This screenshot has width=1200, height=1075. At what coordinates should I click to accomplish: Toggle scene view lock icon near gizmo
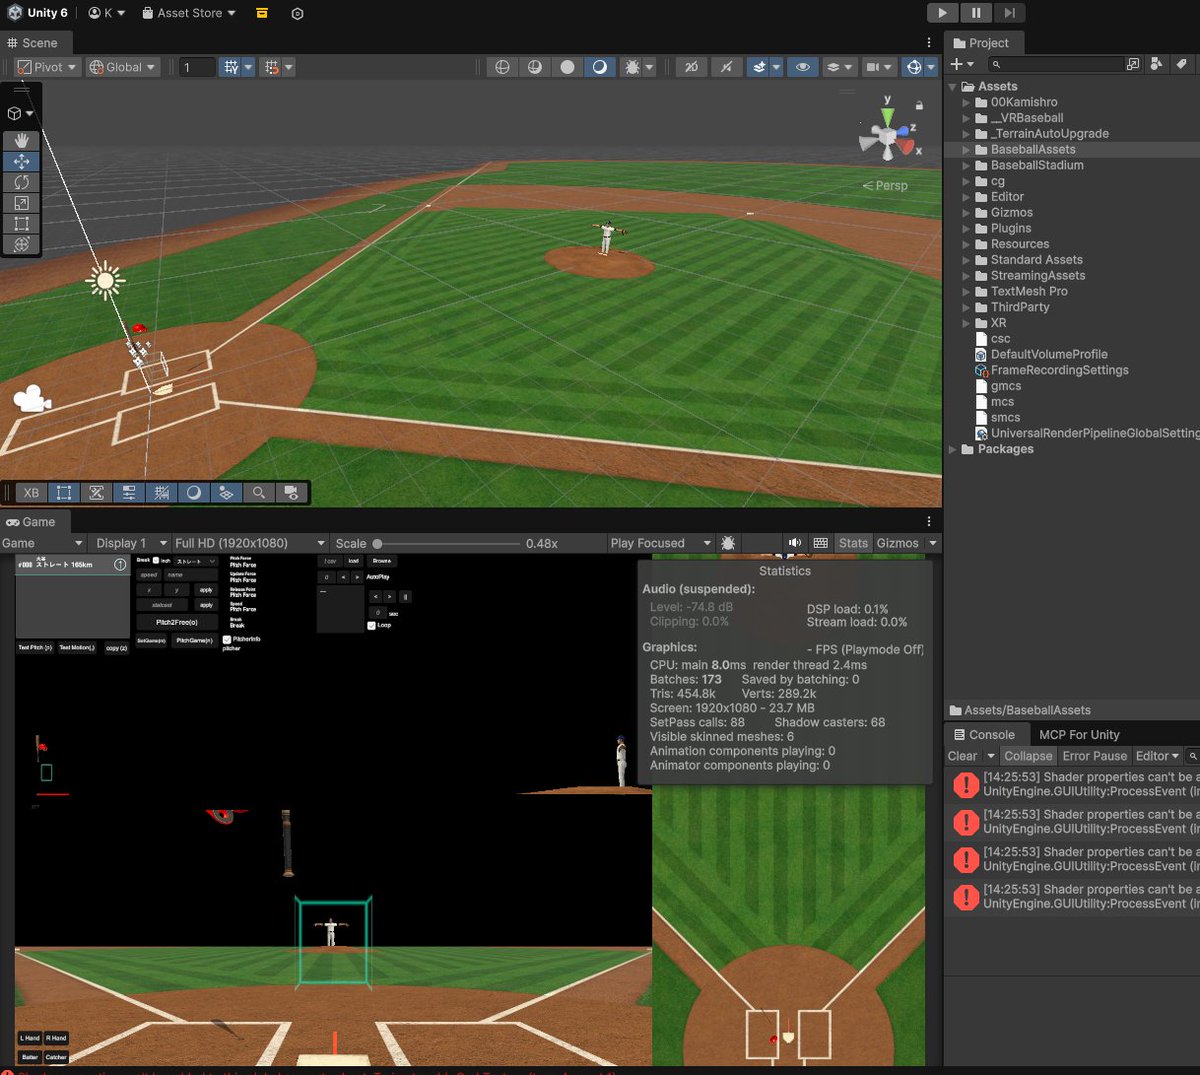pos(919,105)
